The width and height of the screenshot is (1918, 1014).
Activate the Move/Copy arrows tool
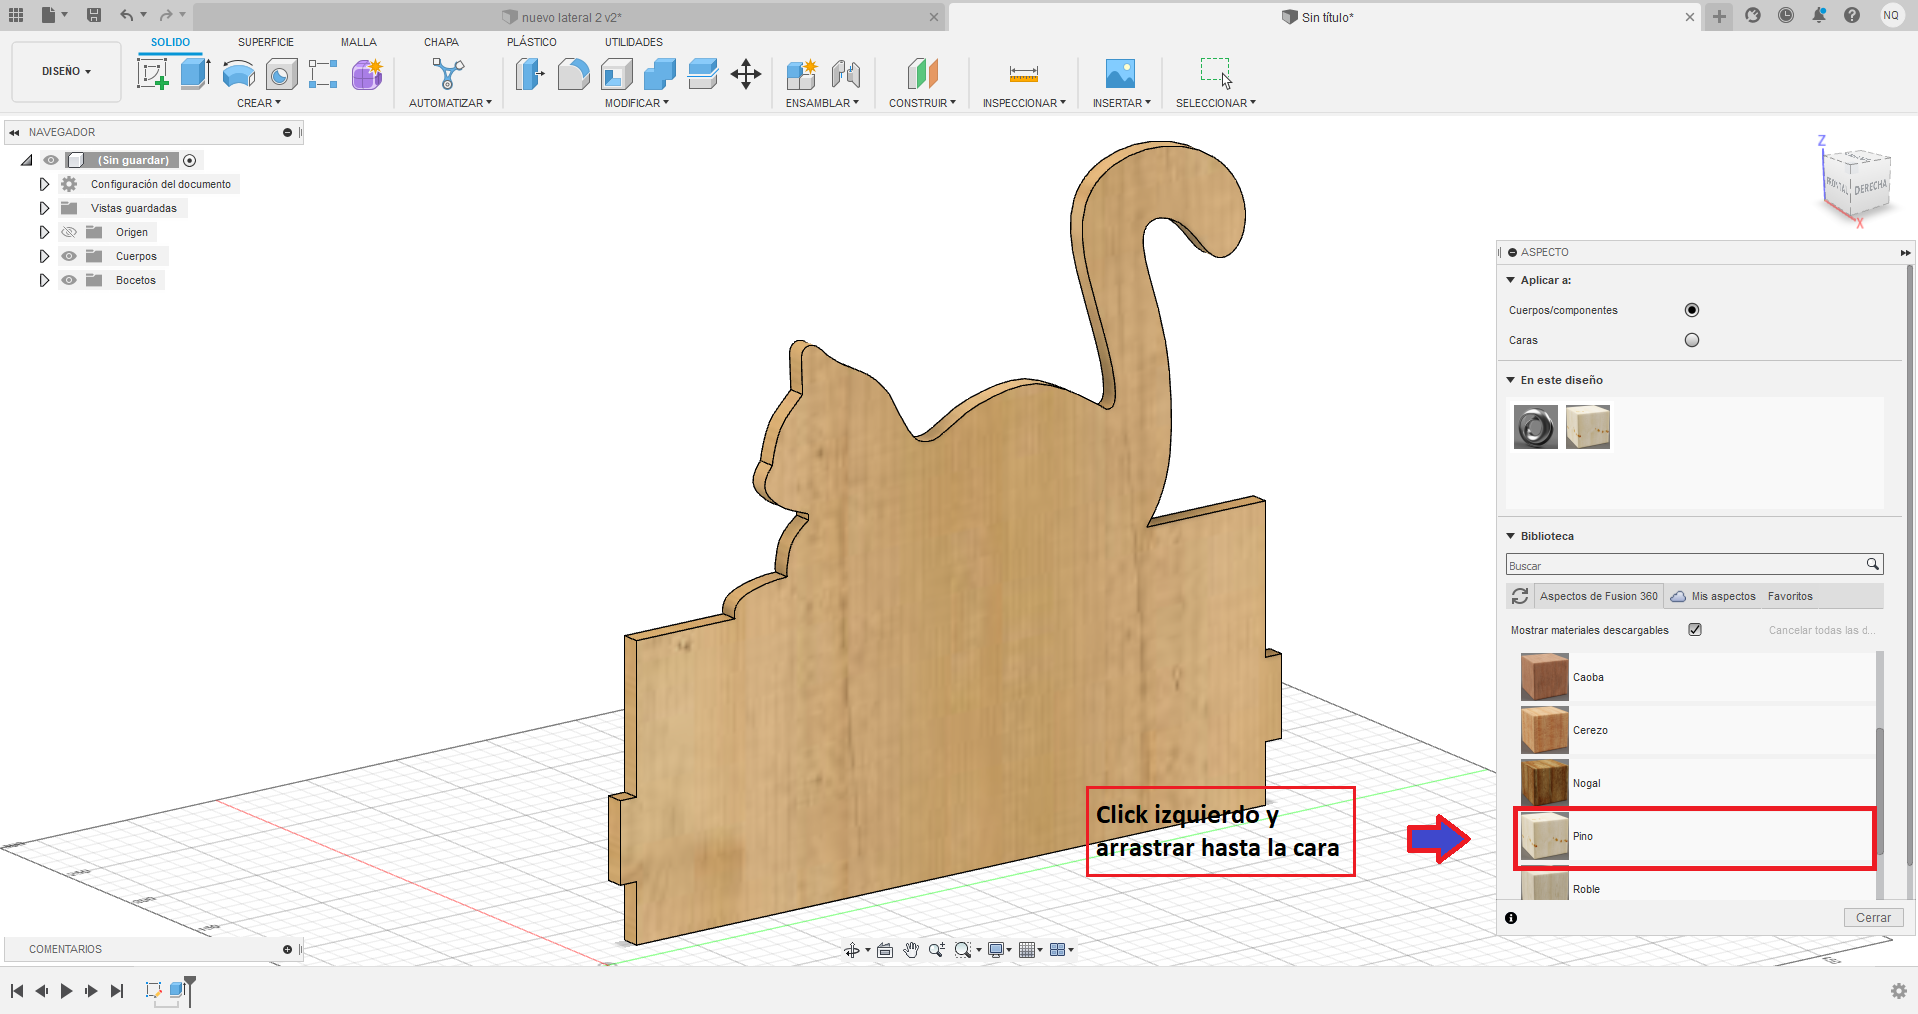pyautogui.click(x=746, y=74)
